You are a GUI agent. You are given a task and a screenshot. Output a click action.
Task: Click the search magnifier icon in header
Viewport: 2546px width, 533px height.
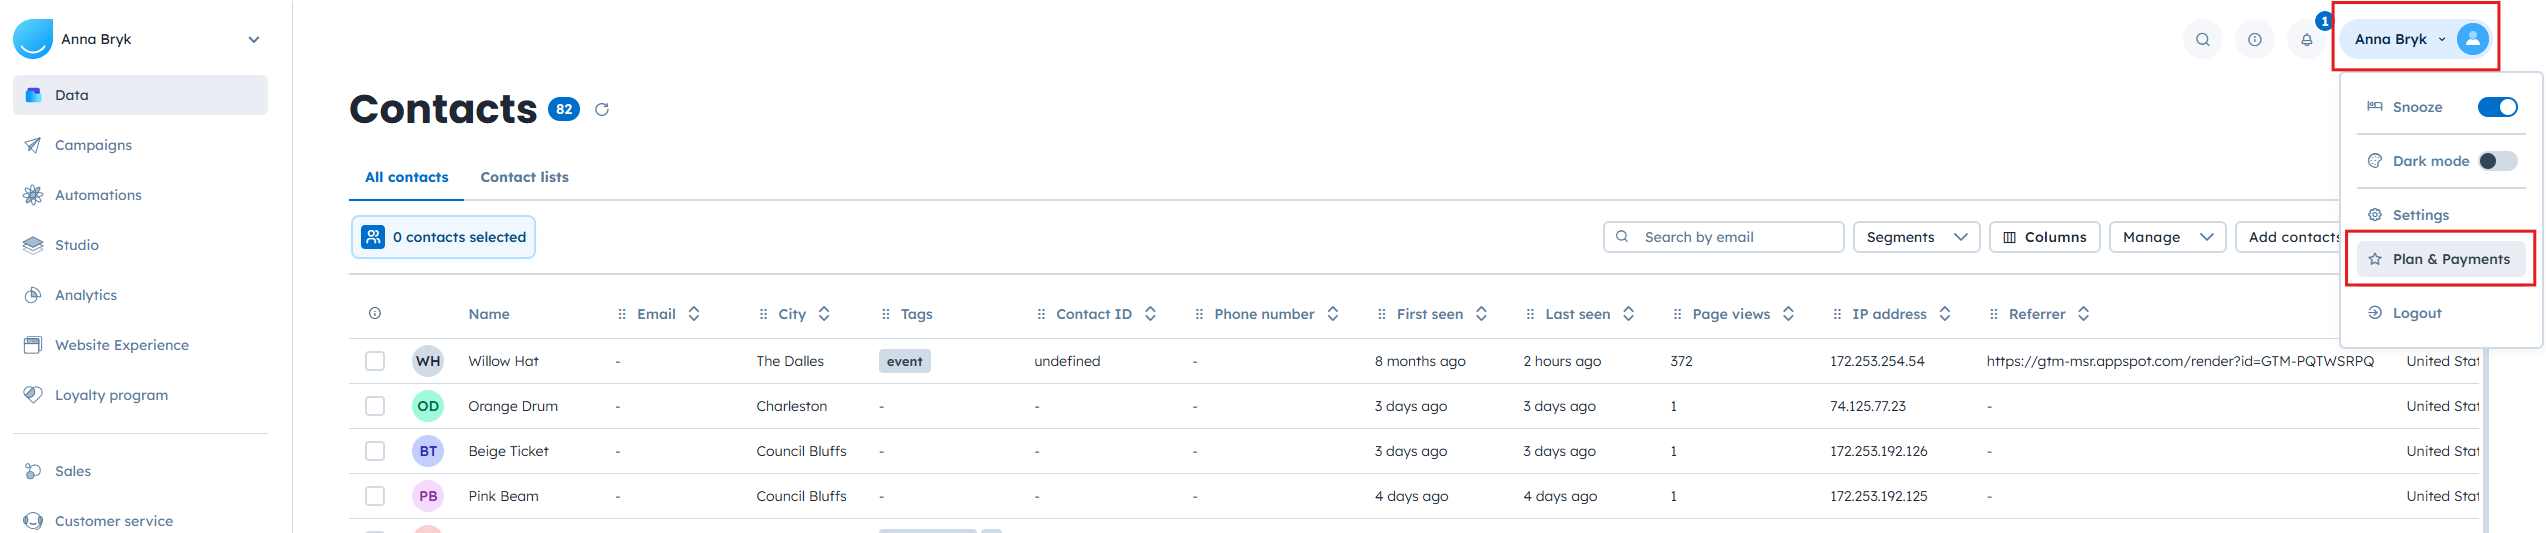click(x=2202, y=40)
